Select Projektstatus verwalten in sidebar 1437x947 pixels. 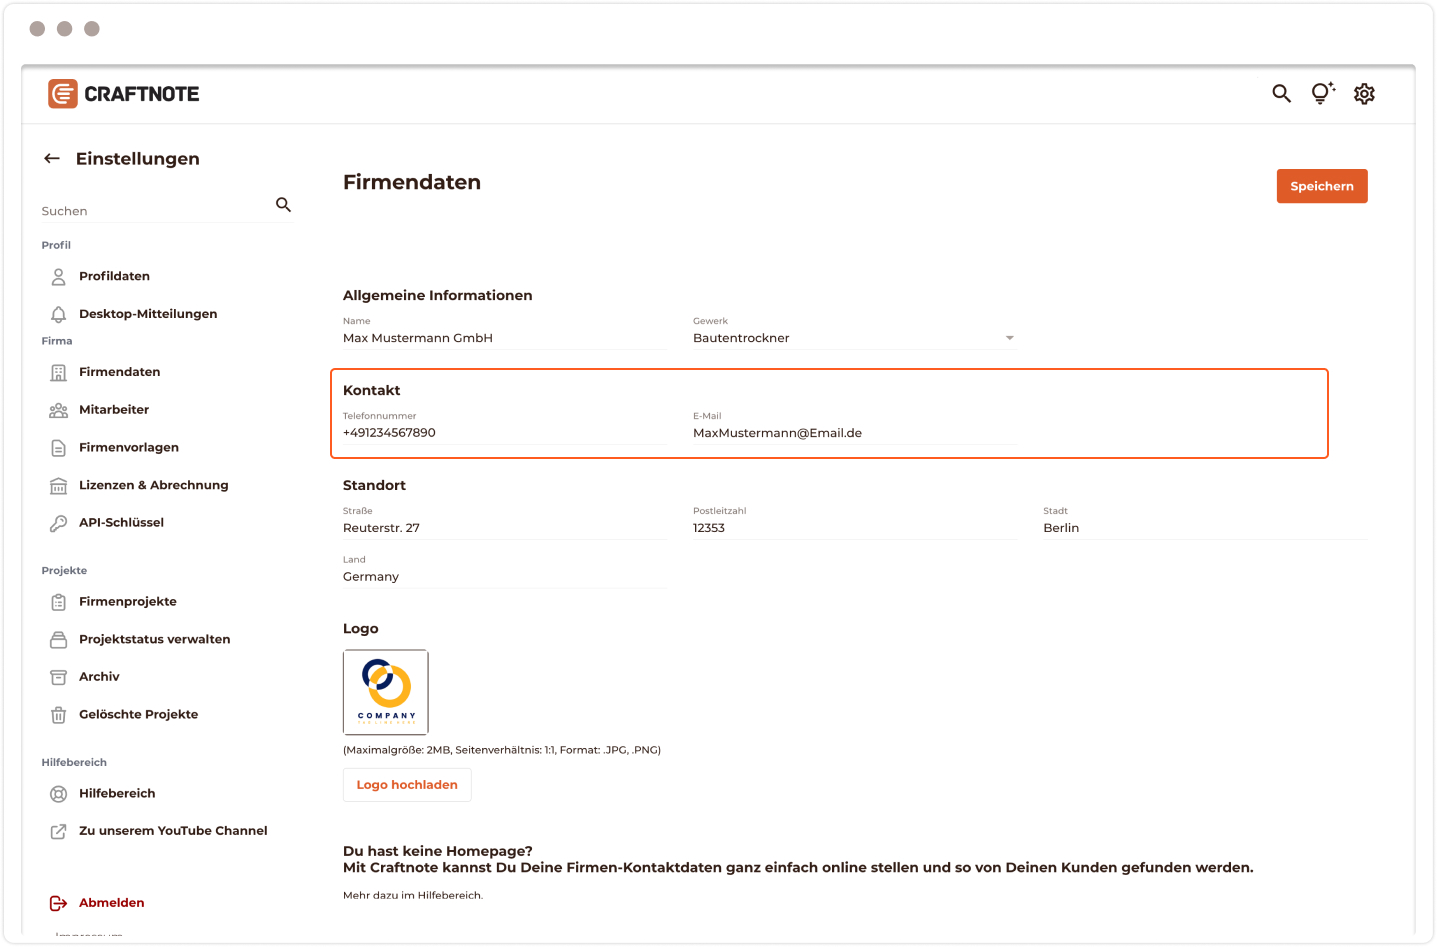154,639
